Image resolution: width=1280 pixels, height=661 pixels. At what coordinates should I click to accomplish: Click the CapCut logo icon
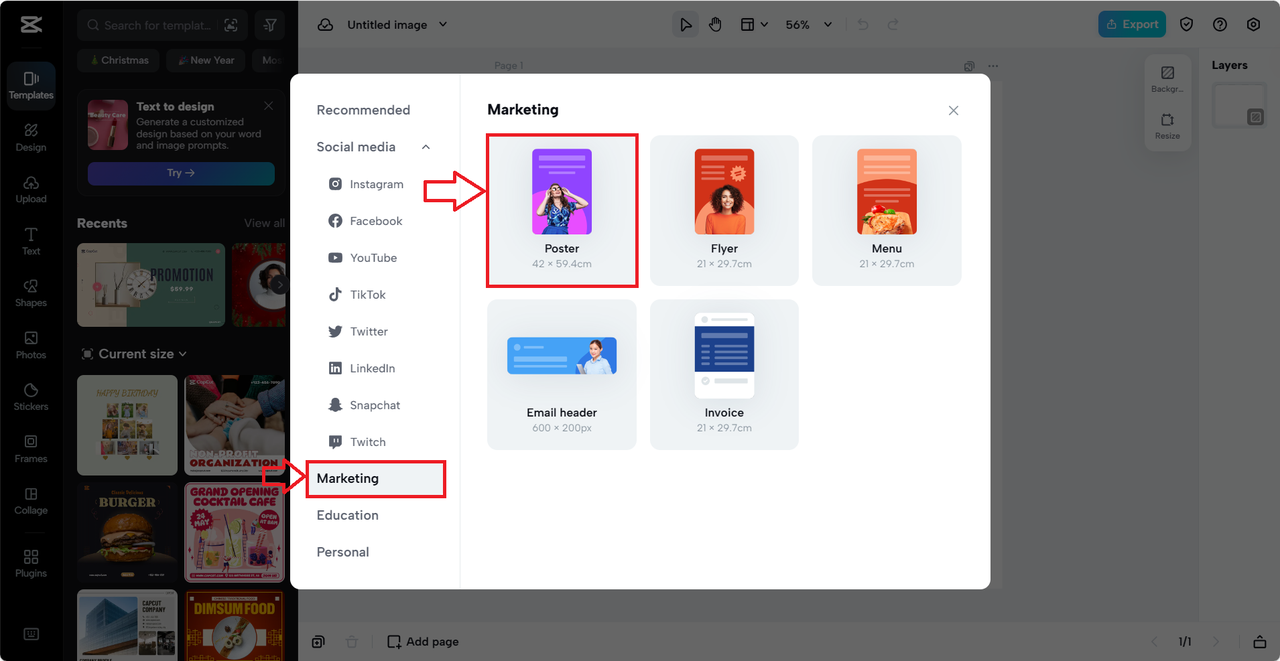(30, 25)
